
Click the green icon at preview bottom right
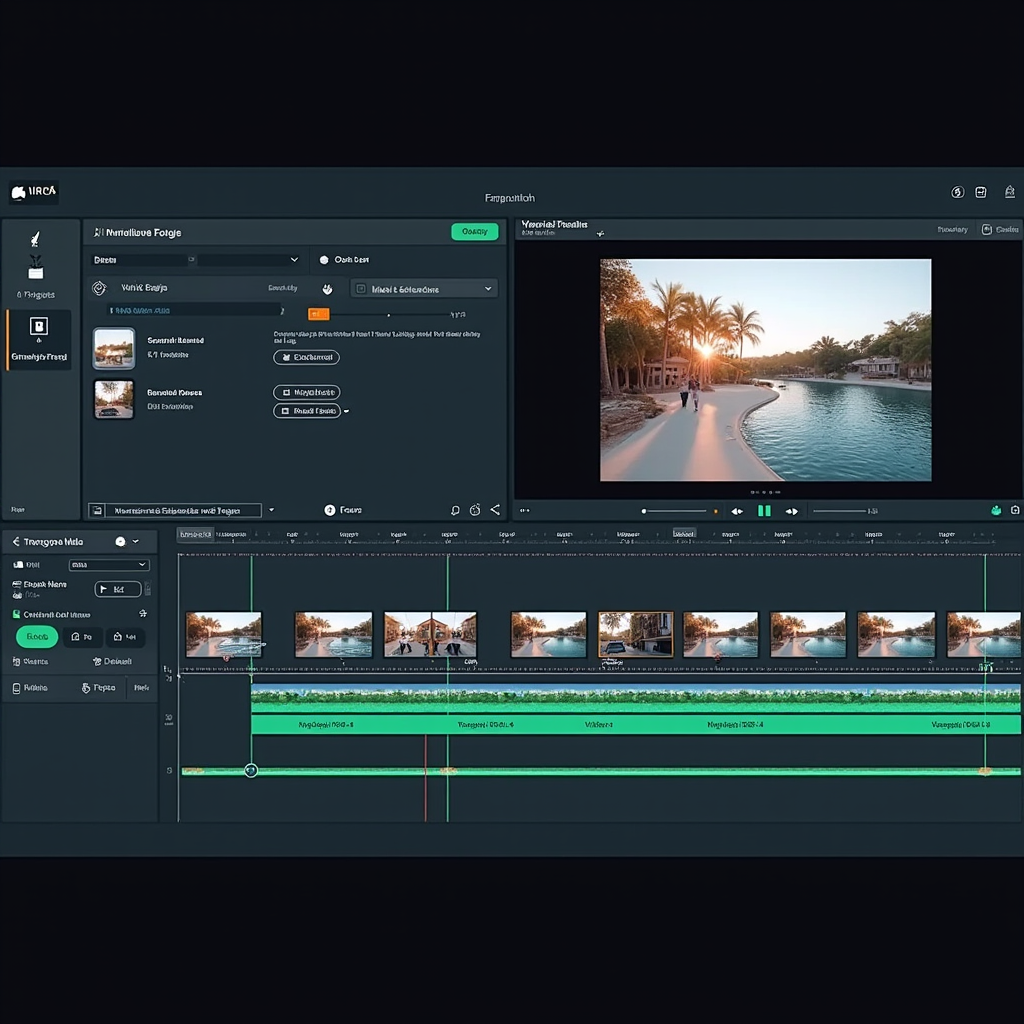996,510
